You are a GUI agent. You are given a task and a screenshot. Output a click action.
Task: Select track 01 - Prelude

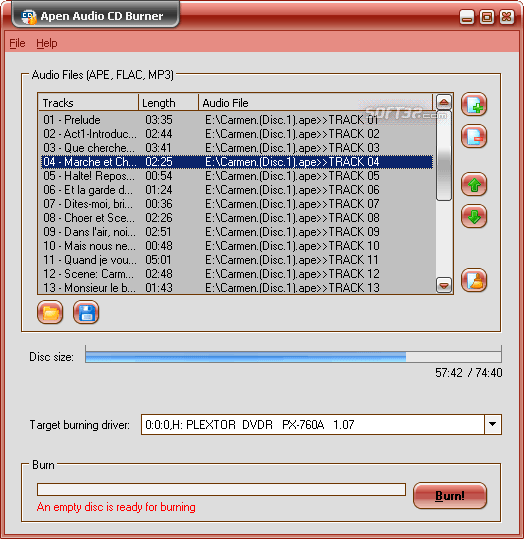click(x=237, y=120)
